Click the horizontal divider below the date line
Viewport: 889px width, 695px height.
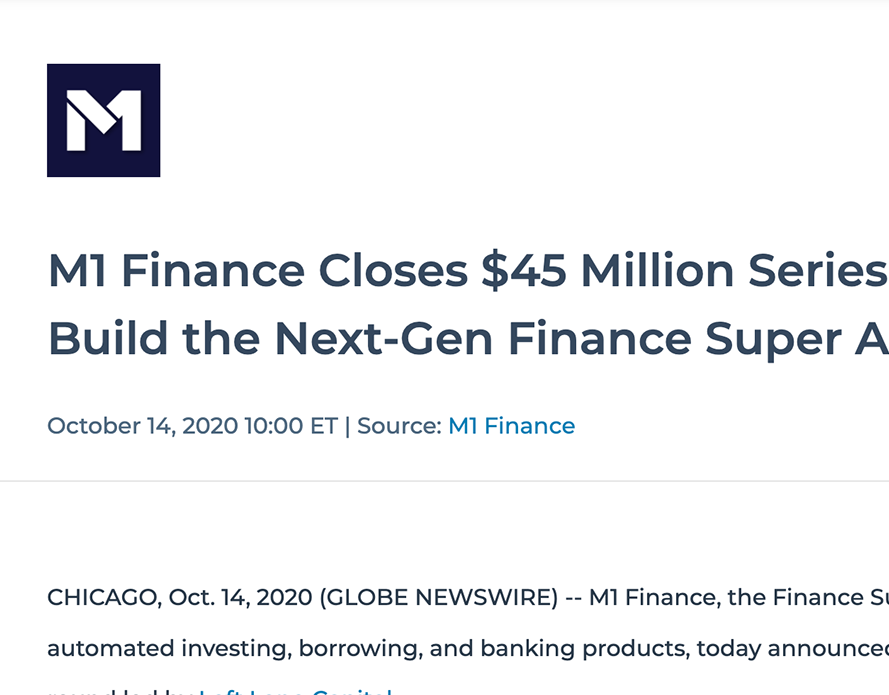point(444,481)
